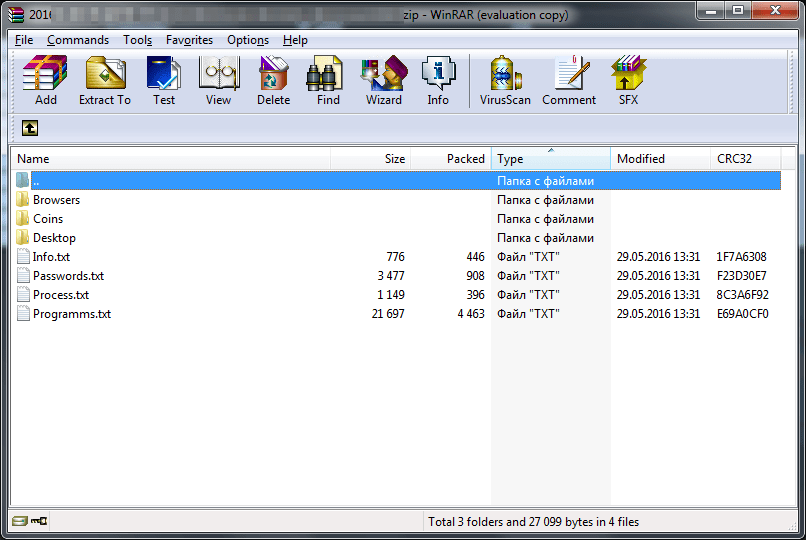Select the Info.txt file name
Viewport: 806px width, 540px height.
click(x=51, y=257)
